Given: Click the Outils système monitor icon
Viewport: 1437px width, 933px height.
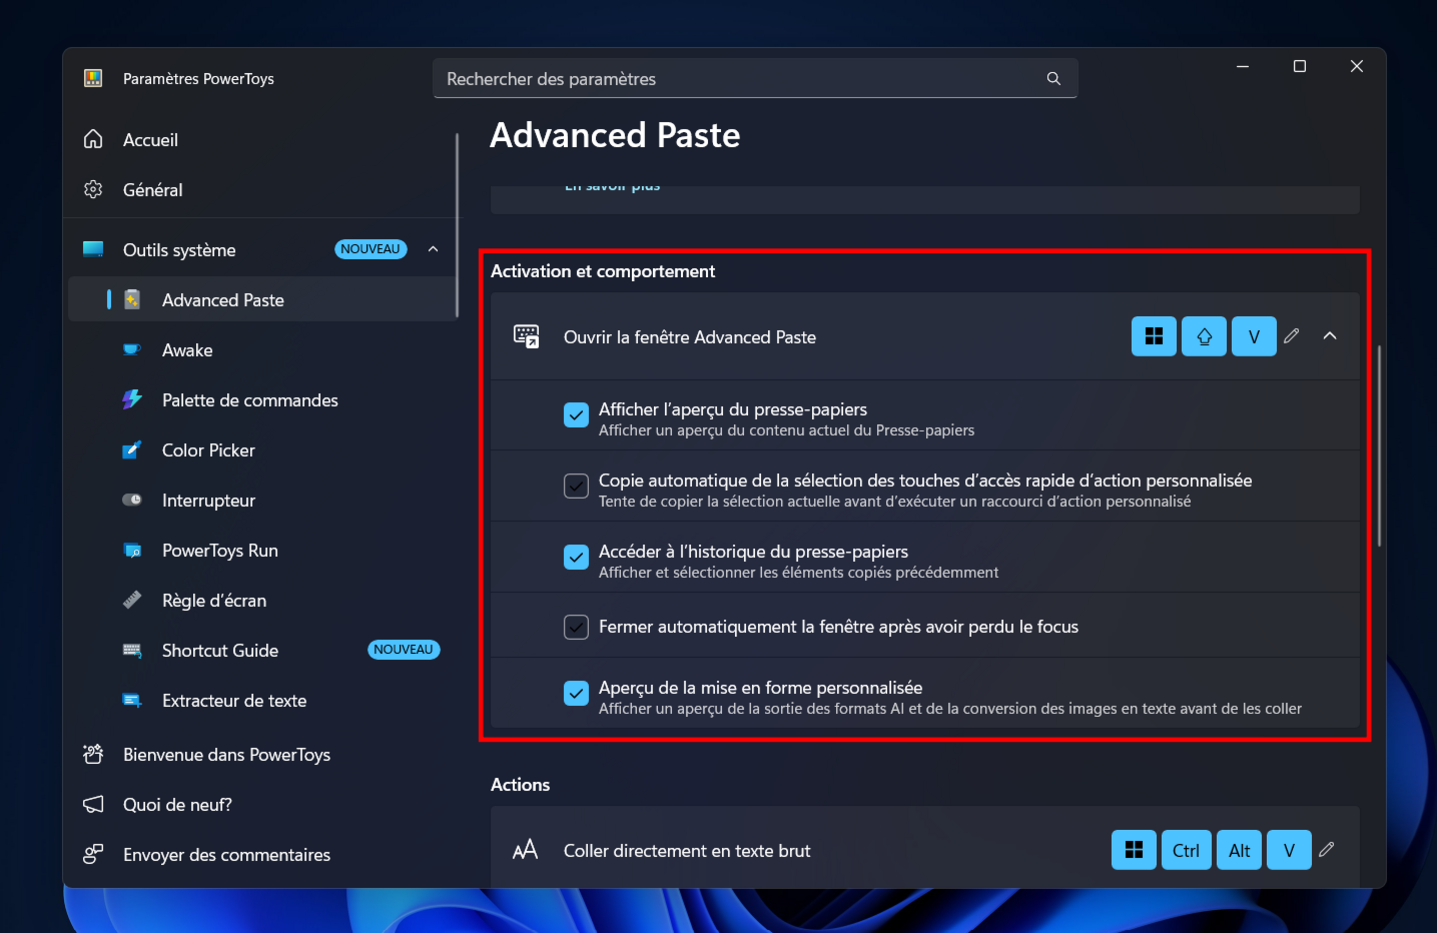Looking at the screenshot, I should [x=93, y=249].
